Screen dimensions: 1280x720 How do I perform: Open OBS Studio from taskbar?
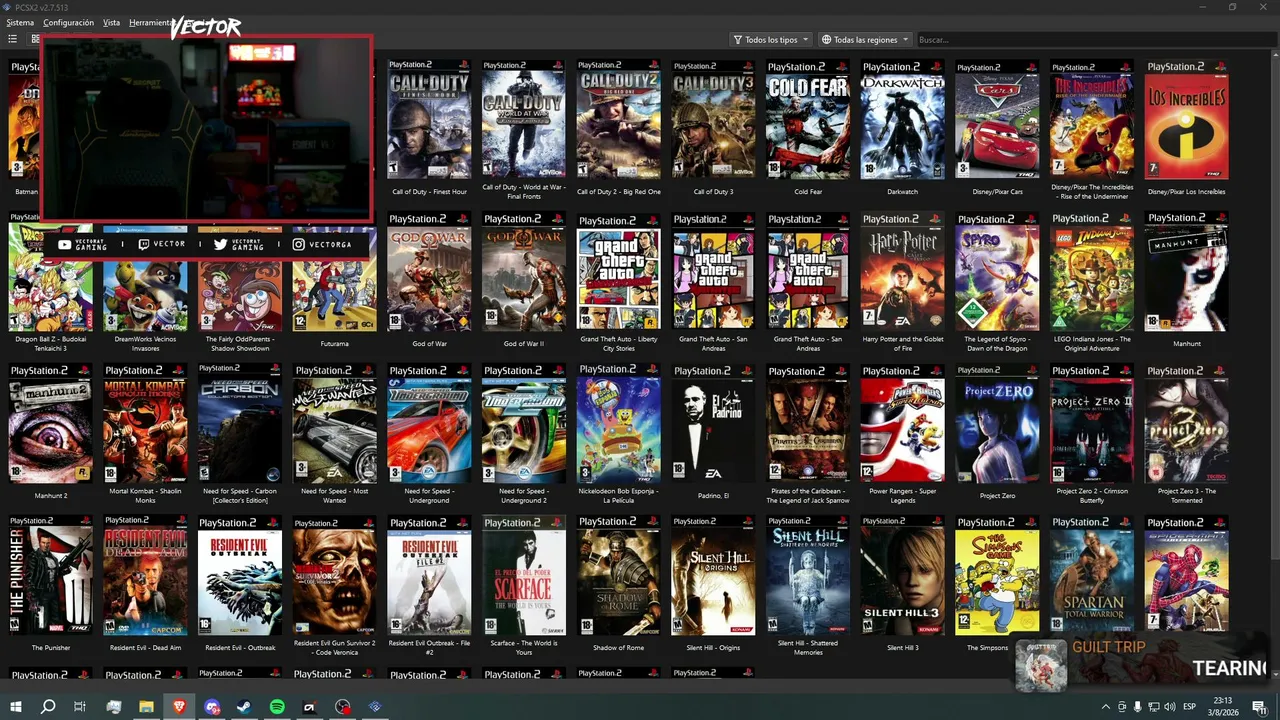click(x=342, y=707)
